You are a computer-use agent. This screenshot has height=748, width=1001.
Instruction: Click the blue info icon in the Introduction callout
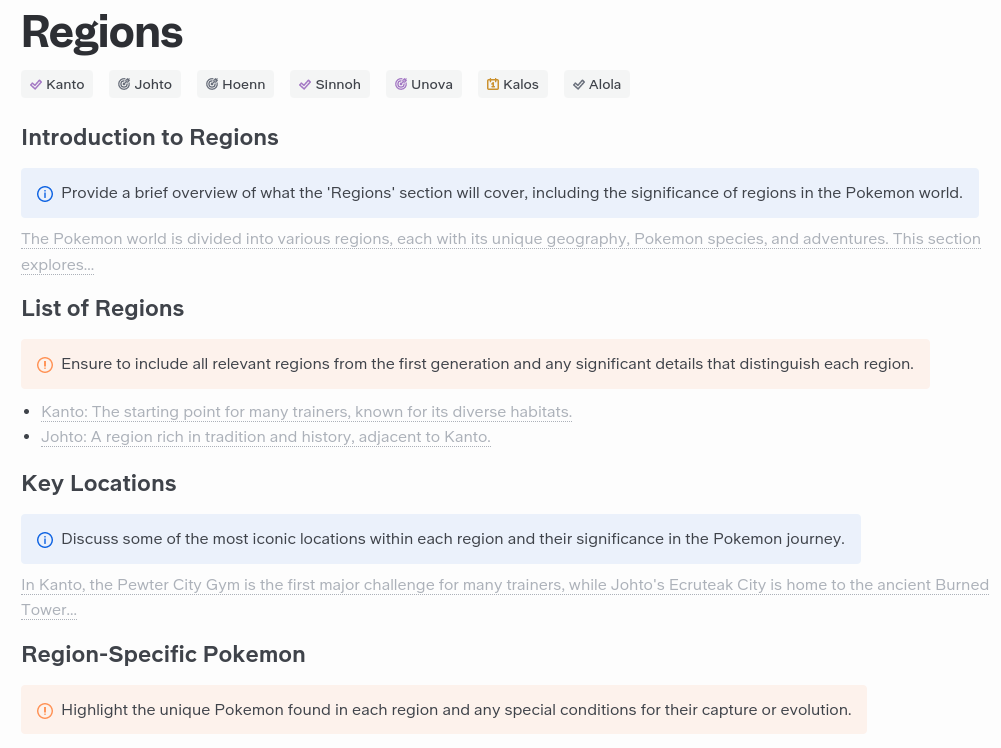(45, 193)
